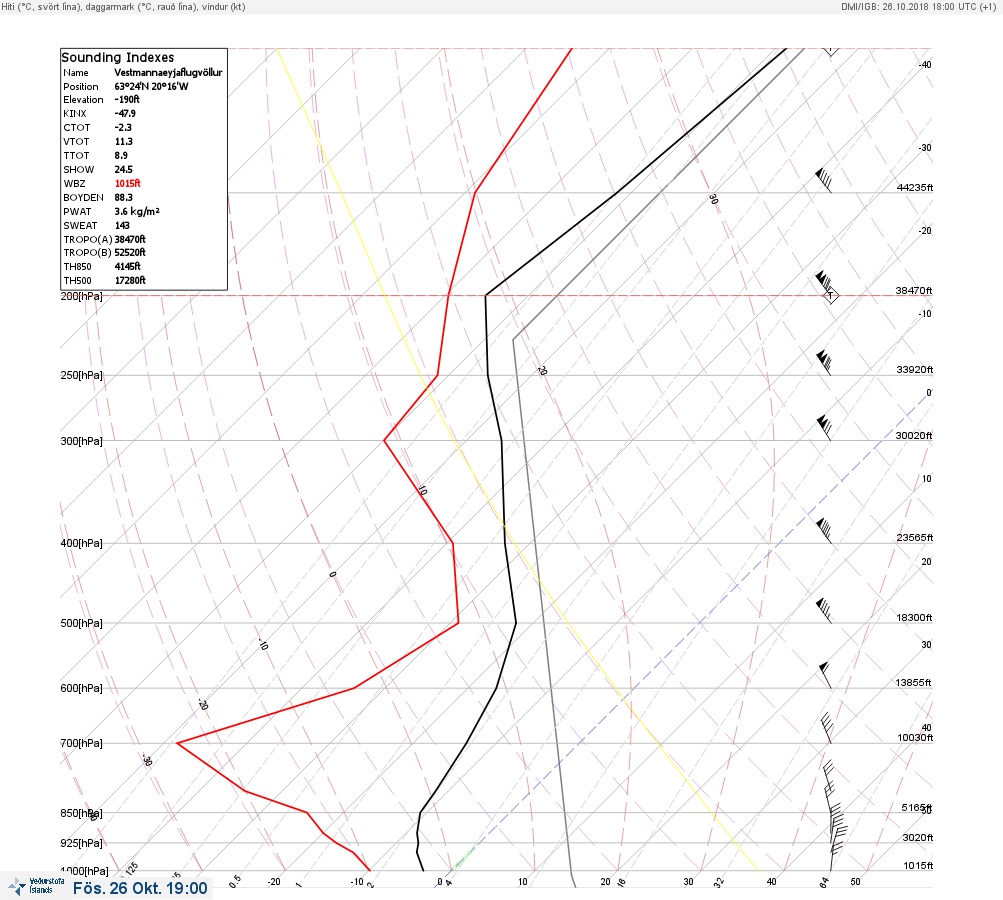The width and height of the screenshot is (1003, 900).
Task: Click the diamond tropopause marker on 200 hPa line
Action: 830,296
